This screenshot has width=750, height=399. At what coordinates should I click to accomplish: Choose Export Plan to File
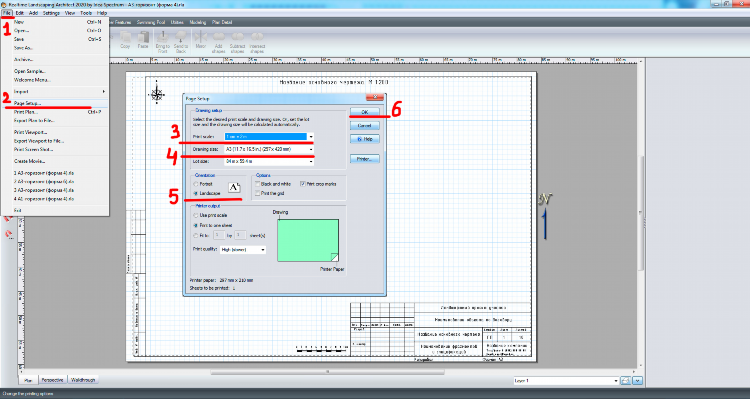coord(55,121)
